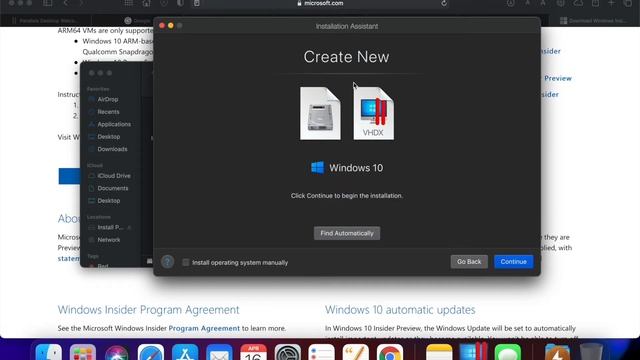
Task: Select Desktop under Finder iCloud section
Action: (x=109, y=201)
